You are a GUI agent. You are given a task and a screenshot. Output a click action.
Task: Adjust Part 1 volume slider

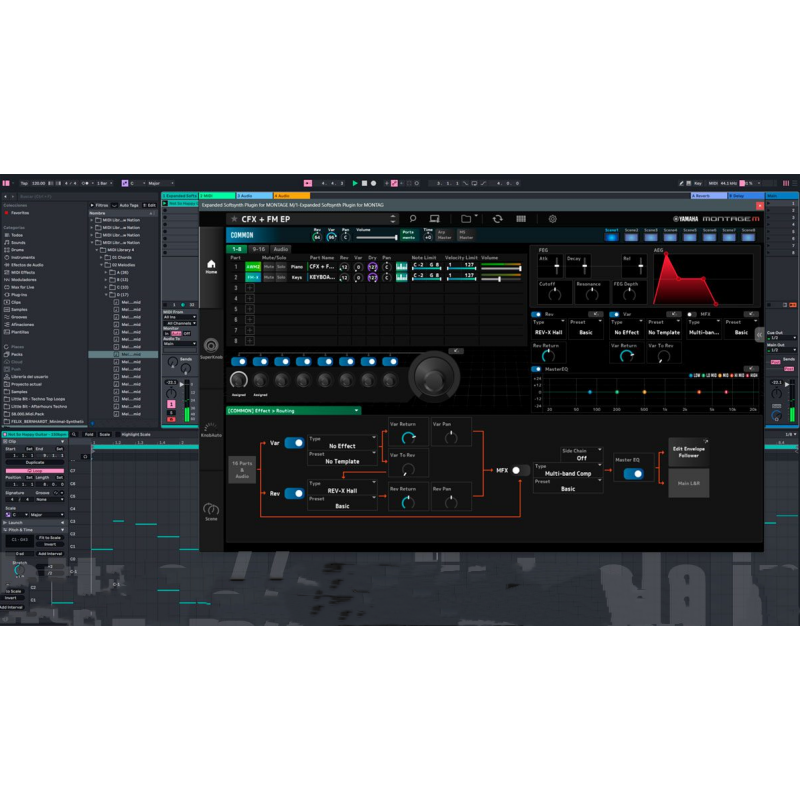(x=501, y=268)
